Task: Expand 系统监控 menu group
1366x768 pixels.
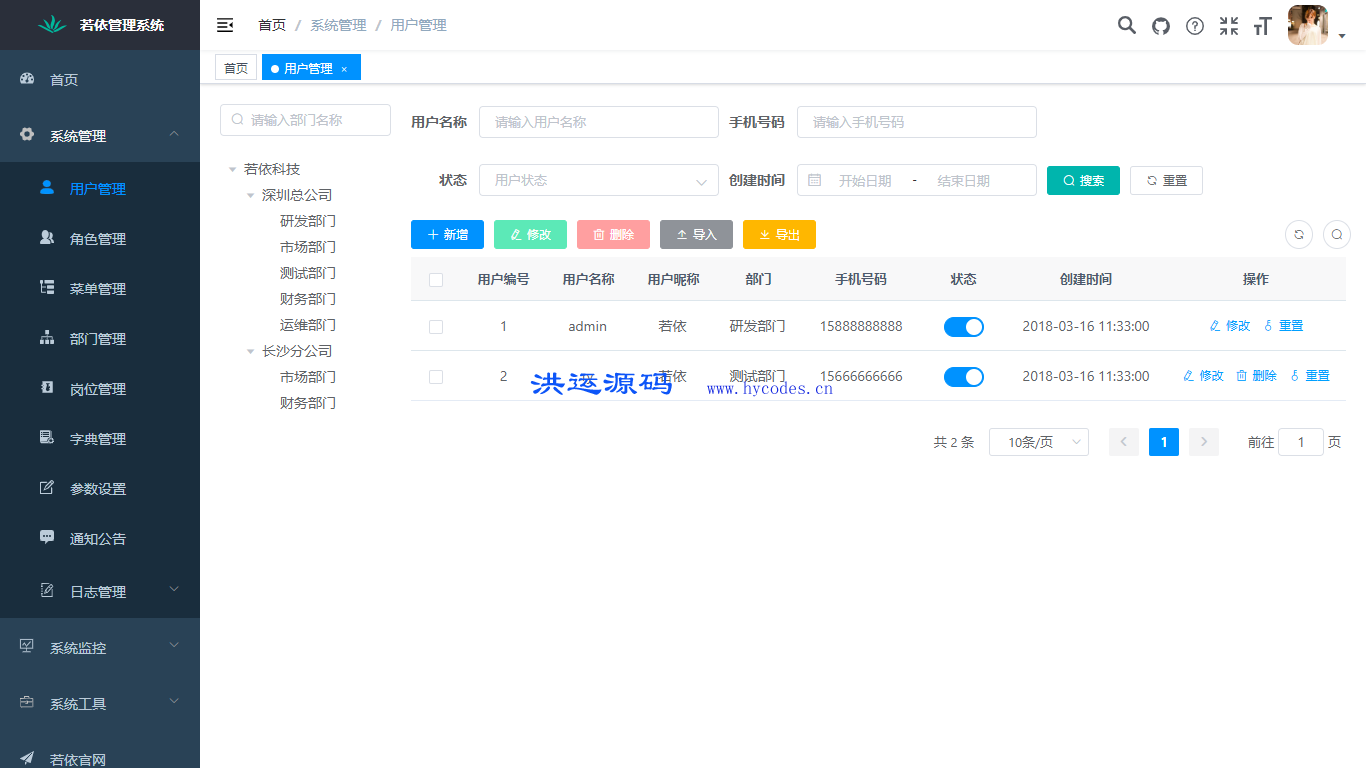Action: point(100,647)
